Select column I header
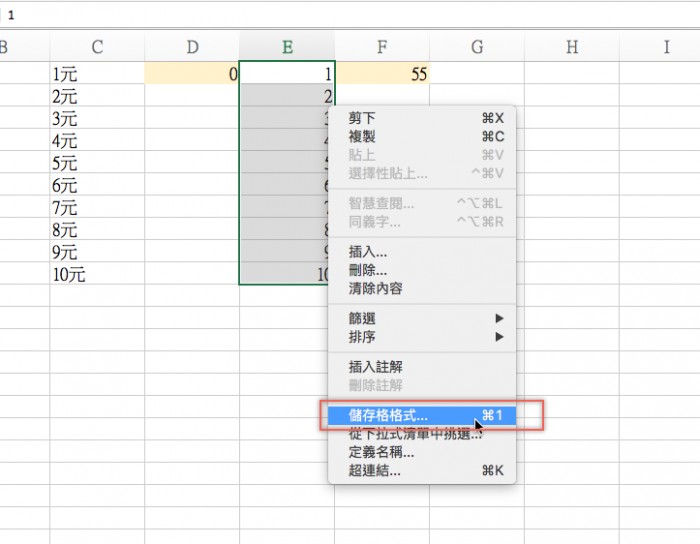 pos(661,46)
